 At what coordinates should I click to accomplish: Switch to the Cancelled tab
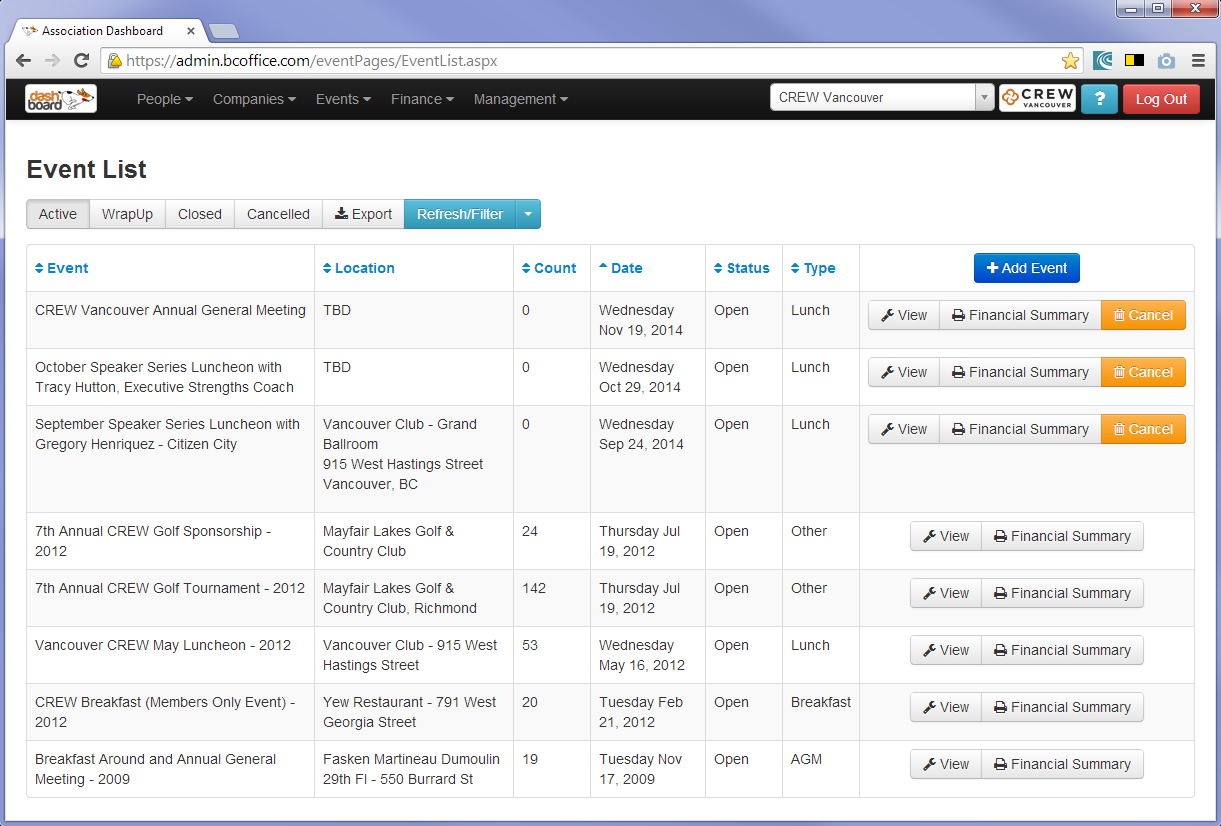click(278, 214)
